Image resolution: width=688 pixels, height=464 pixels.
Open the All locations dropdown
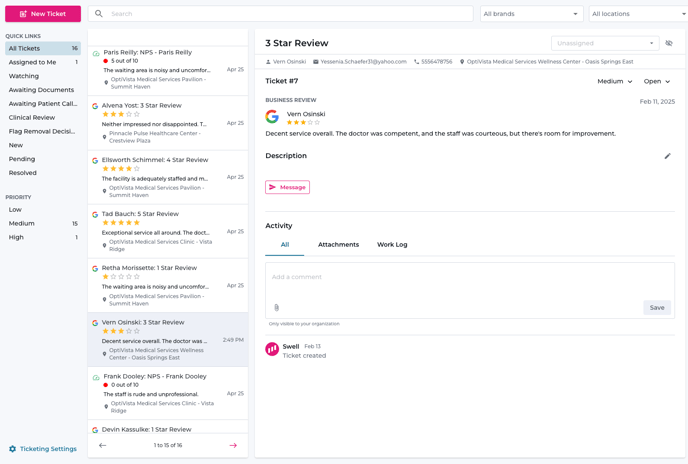pos(638,14)
